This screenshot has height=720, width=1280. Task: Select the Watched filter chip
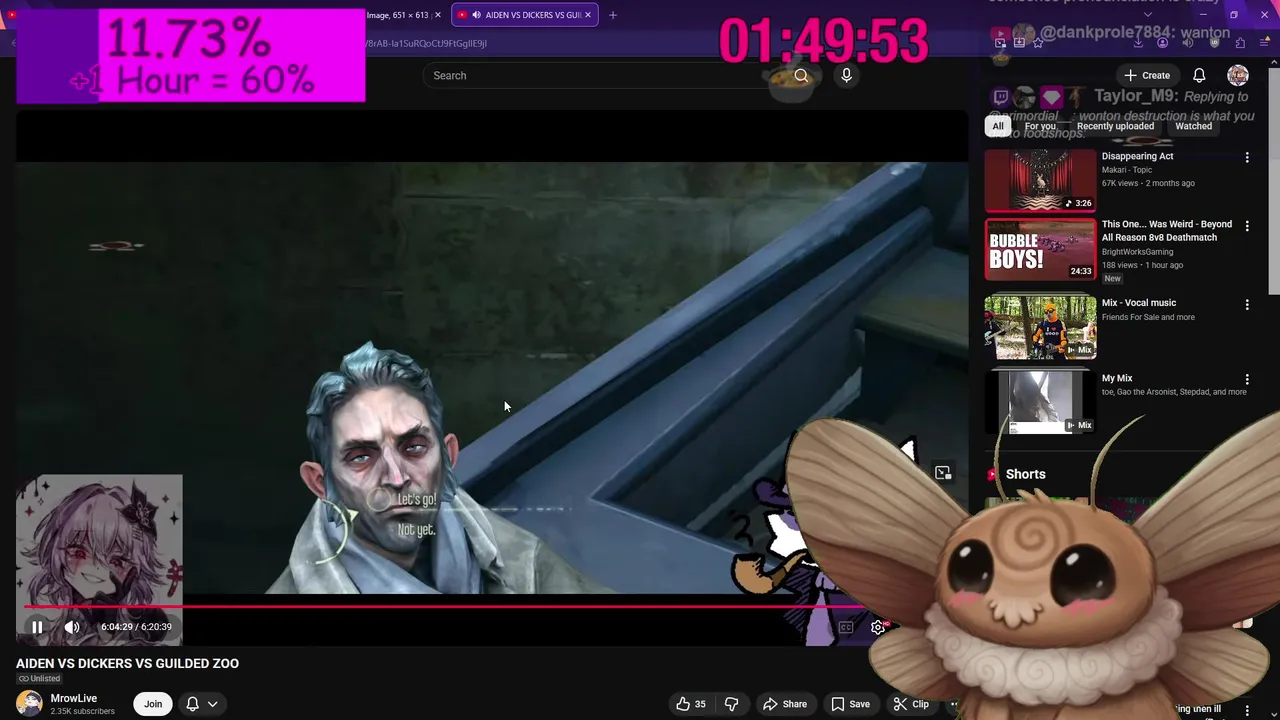[x=1193, y=126]
